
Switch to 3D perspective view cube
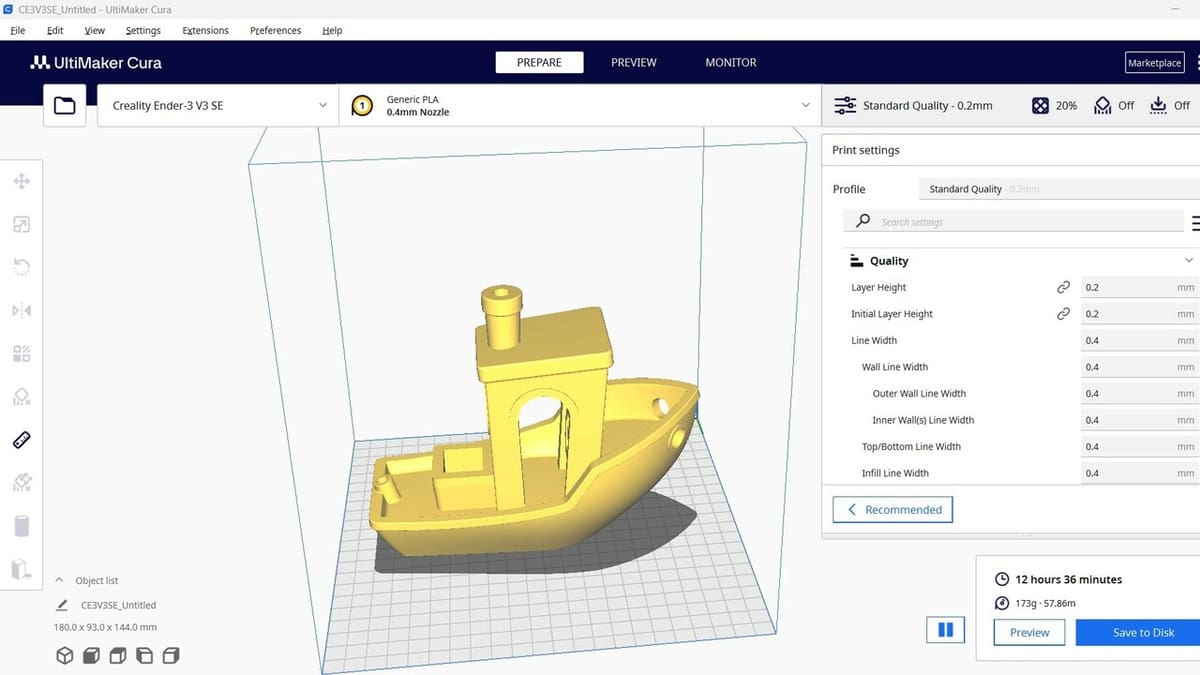point(65,656)
